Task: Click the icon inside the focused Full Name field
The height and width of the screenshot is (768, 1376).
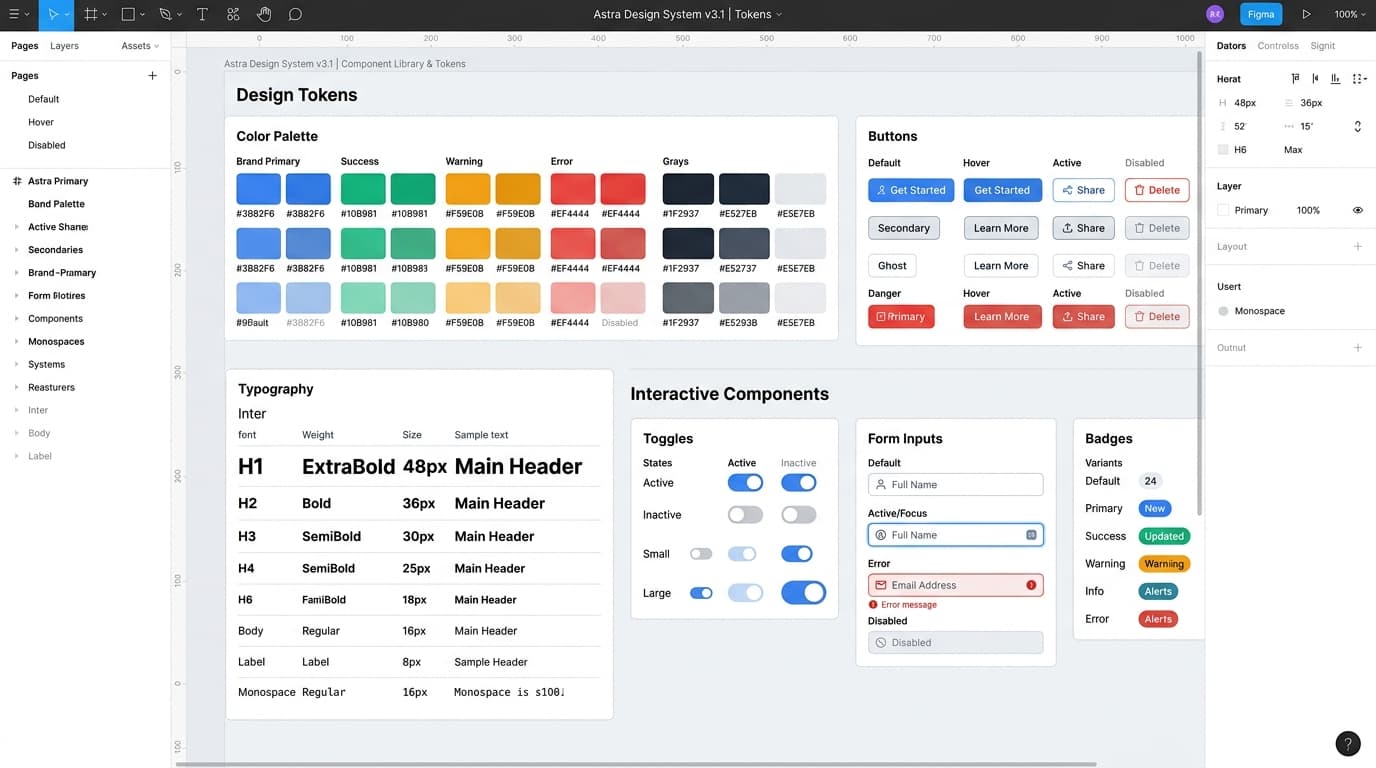Action: coord(1031,535)
